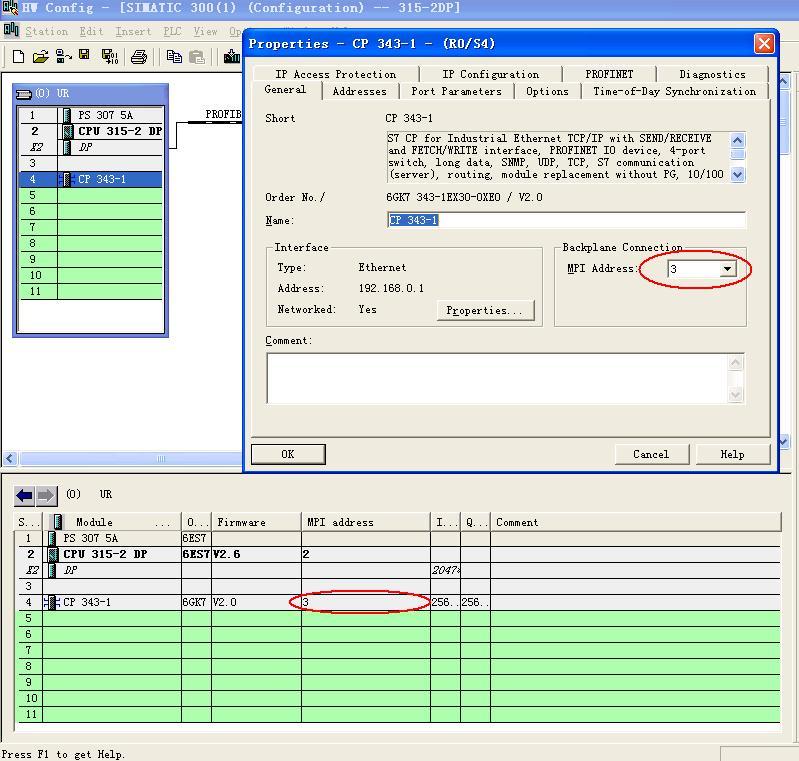Switch to the IP Configuration tab
Viewport: 799px width, 761px height.
pyautogui.click(x=491, y=74)
